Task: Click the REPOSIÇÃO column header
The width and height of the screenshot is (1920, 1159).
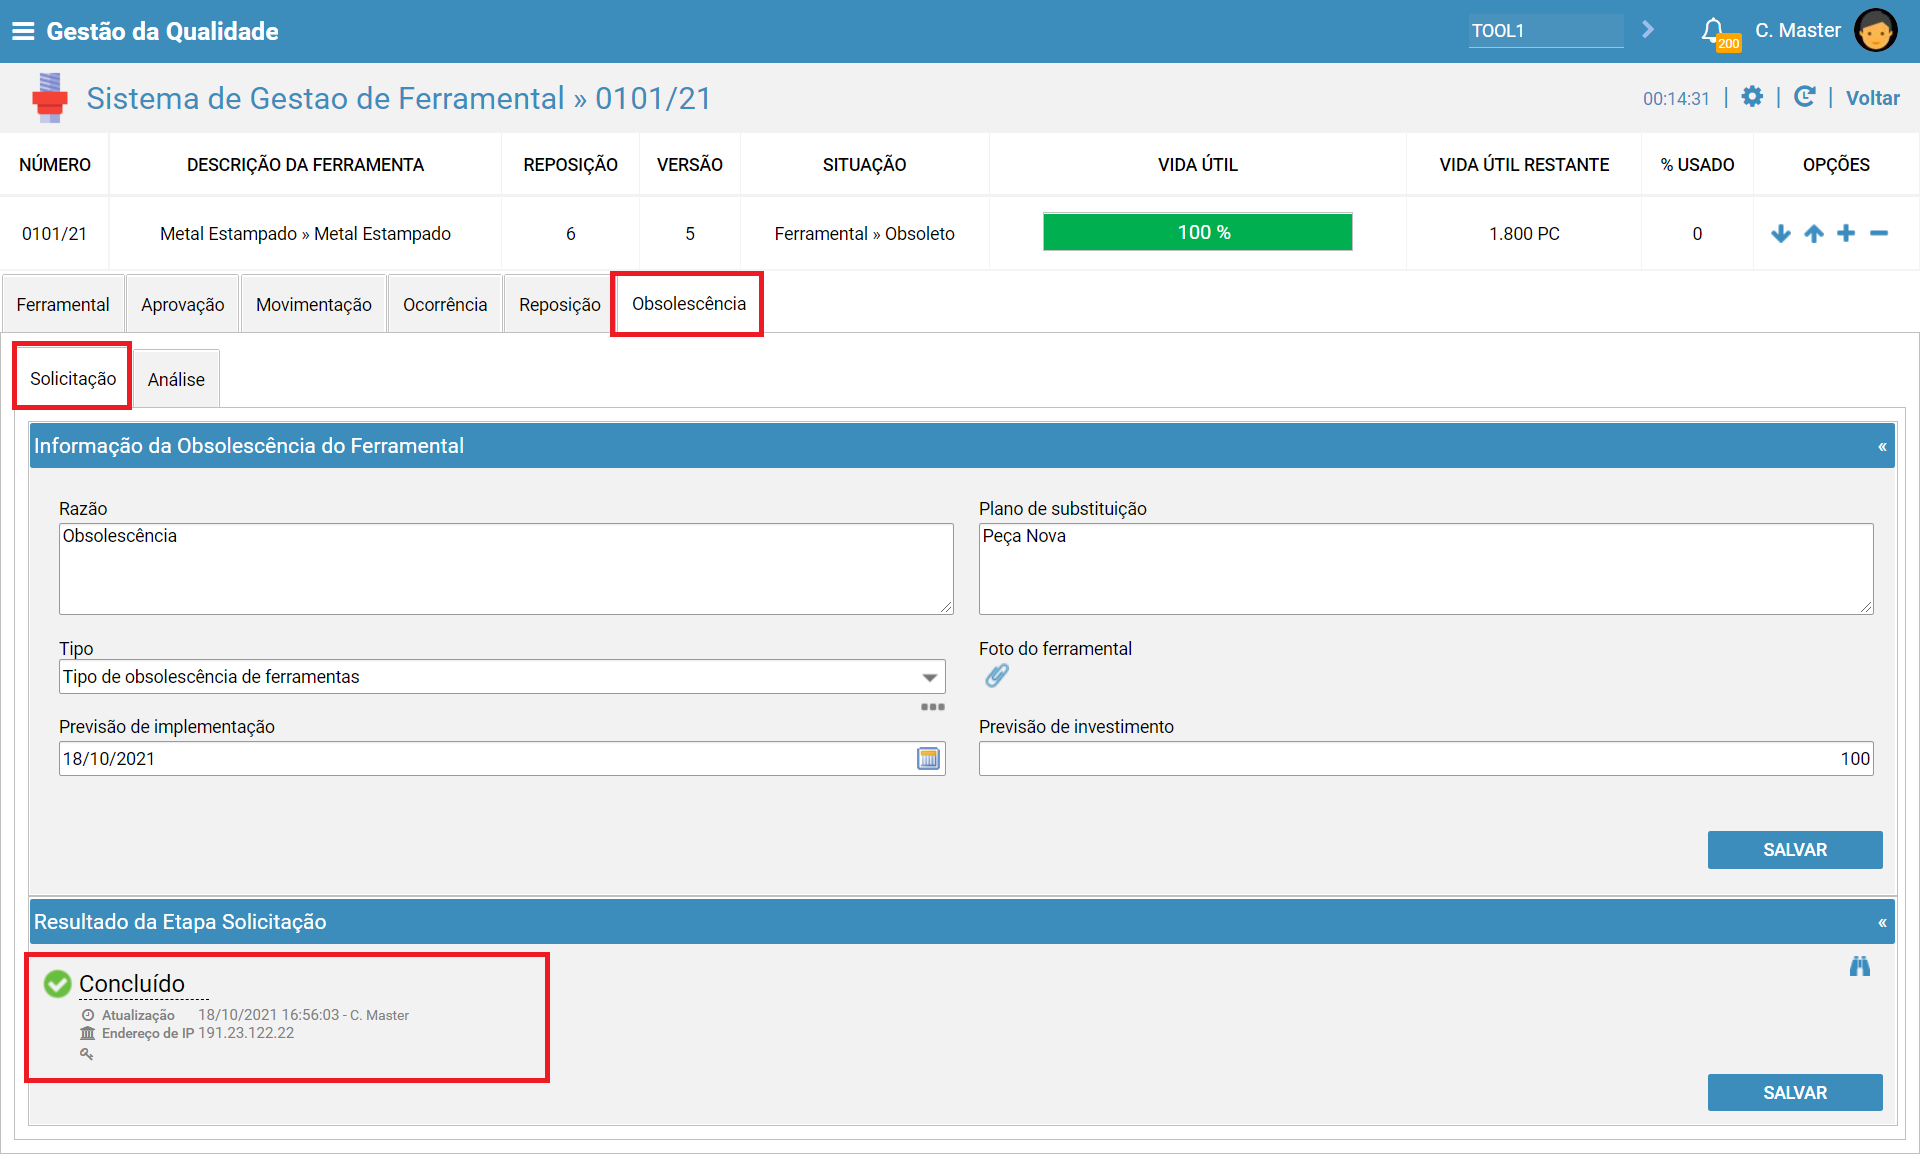Action: point(570,165)
